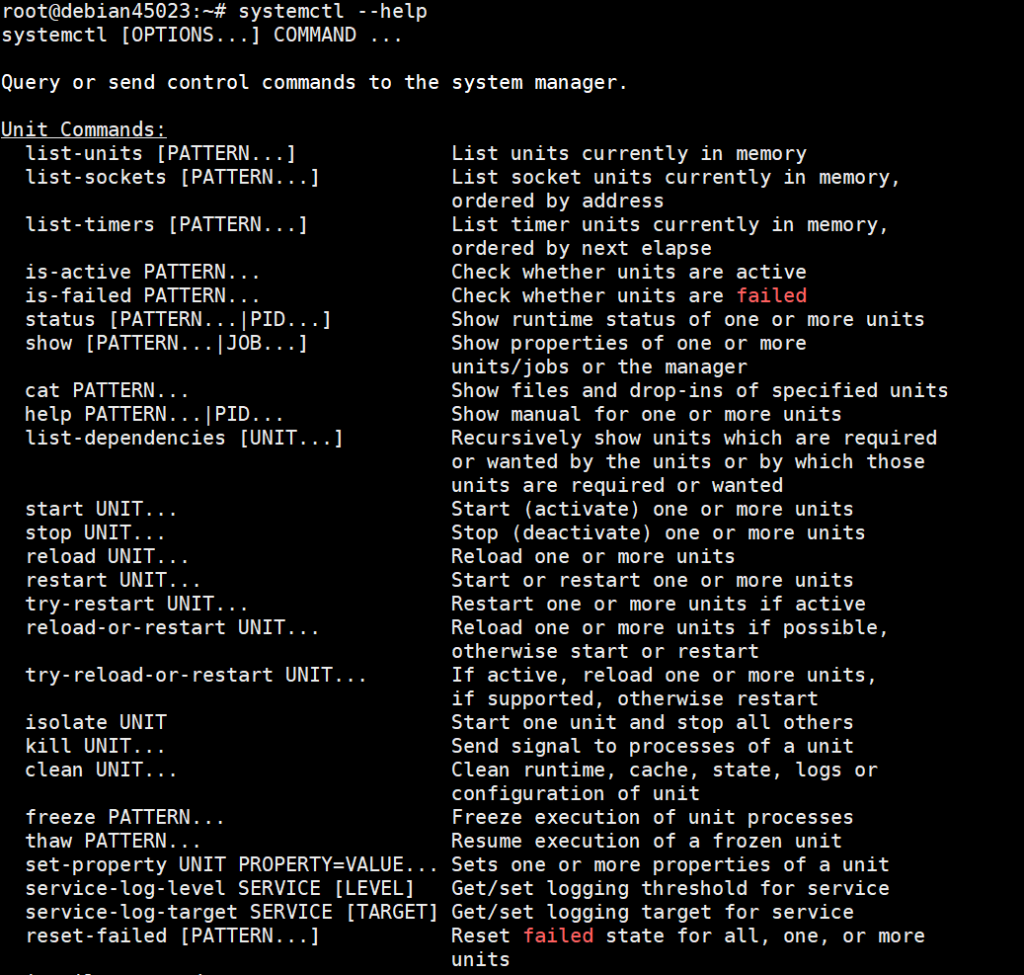This screenshot has width=1024, height=975.
Task: Select the freeze PATTERN command text
Action: coord(125,817)
